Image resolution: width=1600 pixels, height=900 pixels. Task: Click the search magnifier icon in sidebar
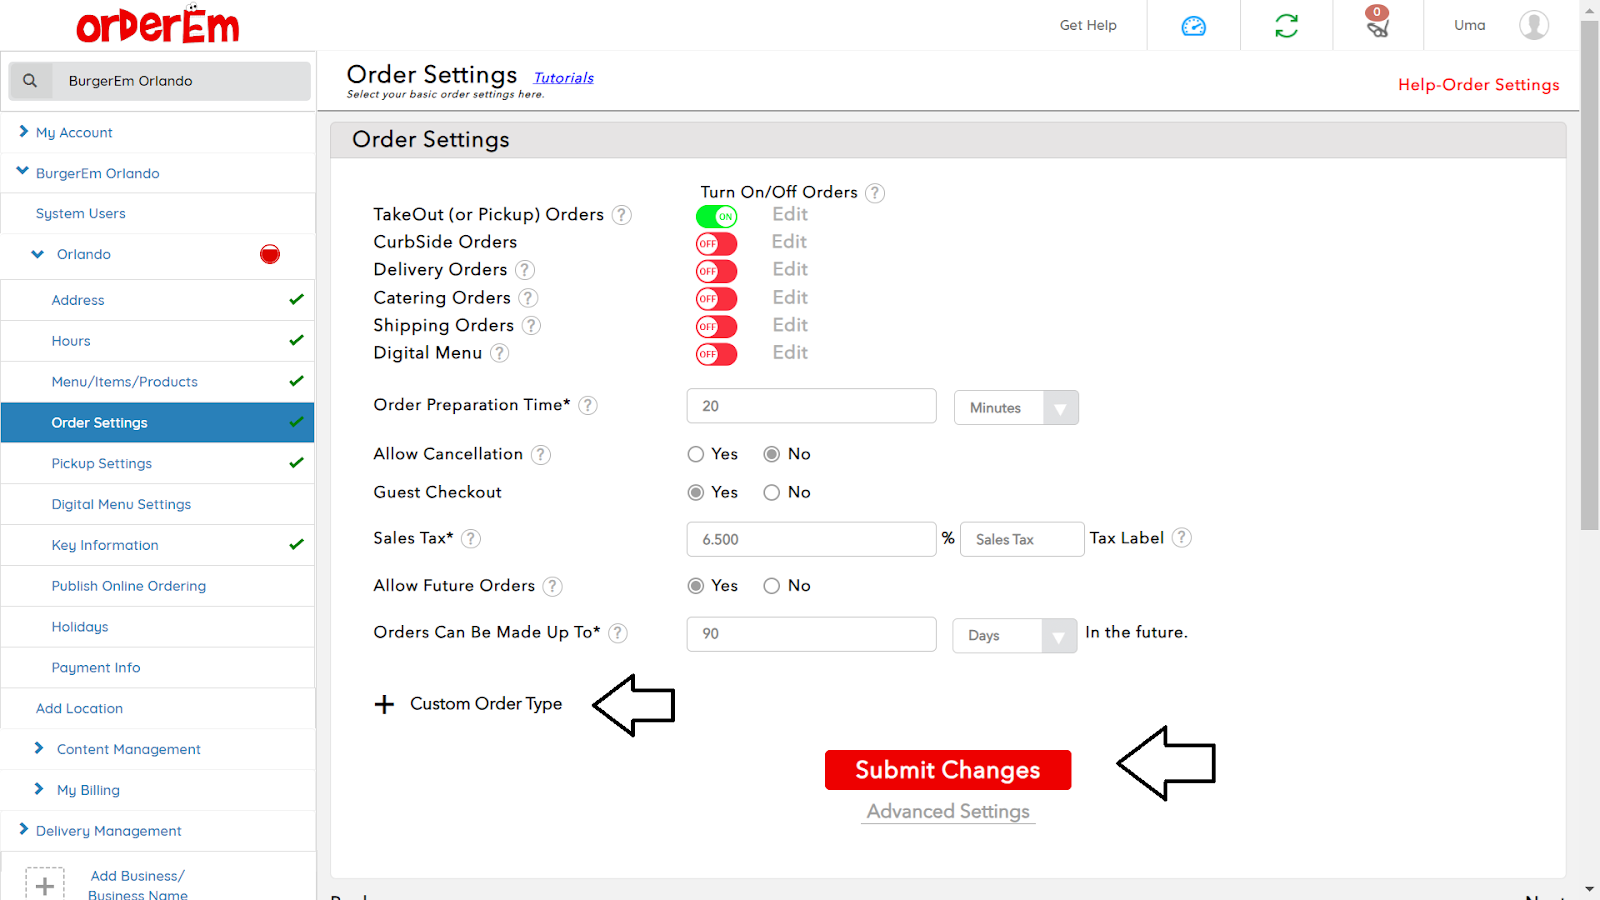click(x=30, y=81)
